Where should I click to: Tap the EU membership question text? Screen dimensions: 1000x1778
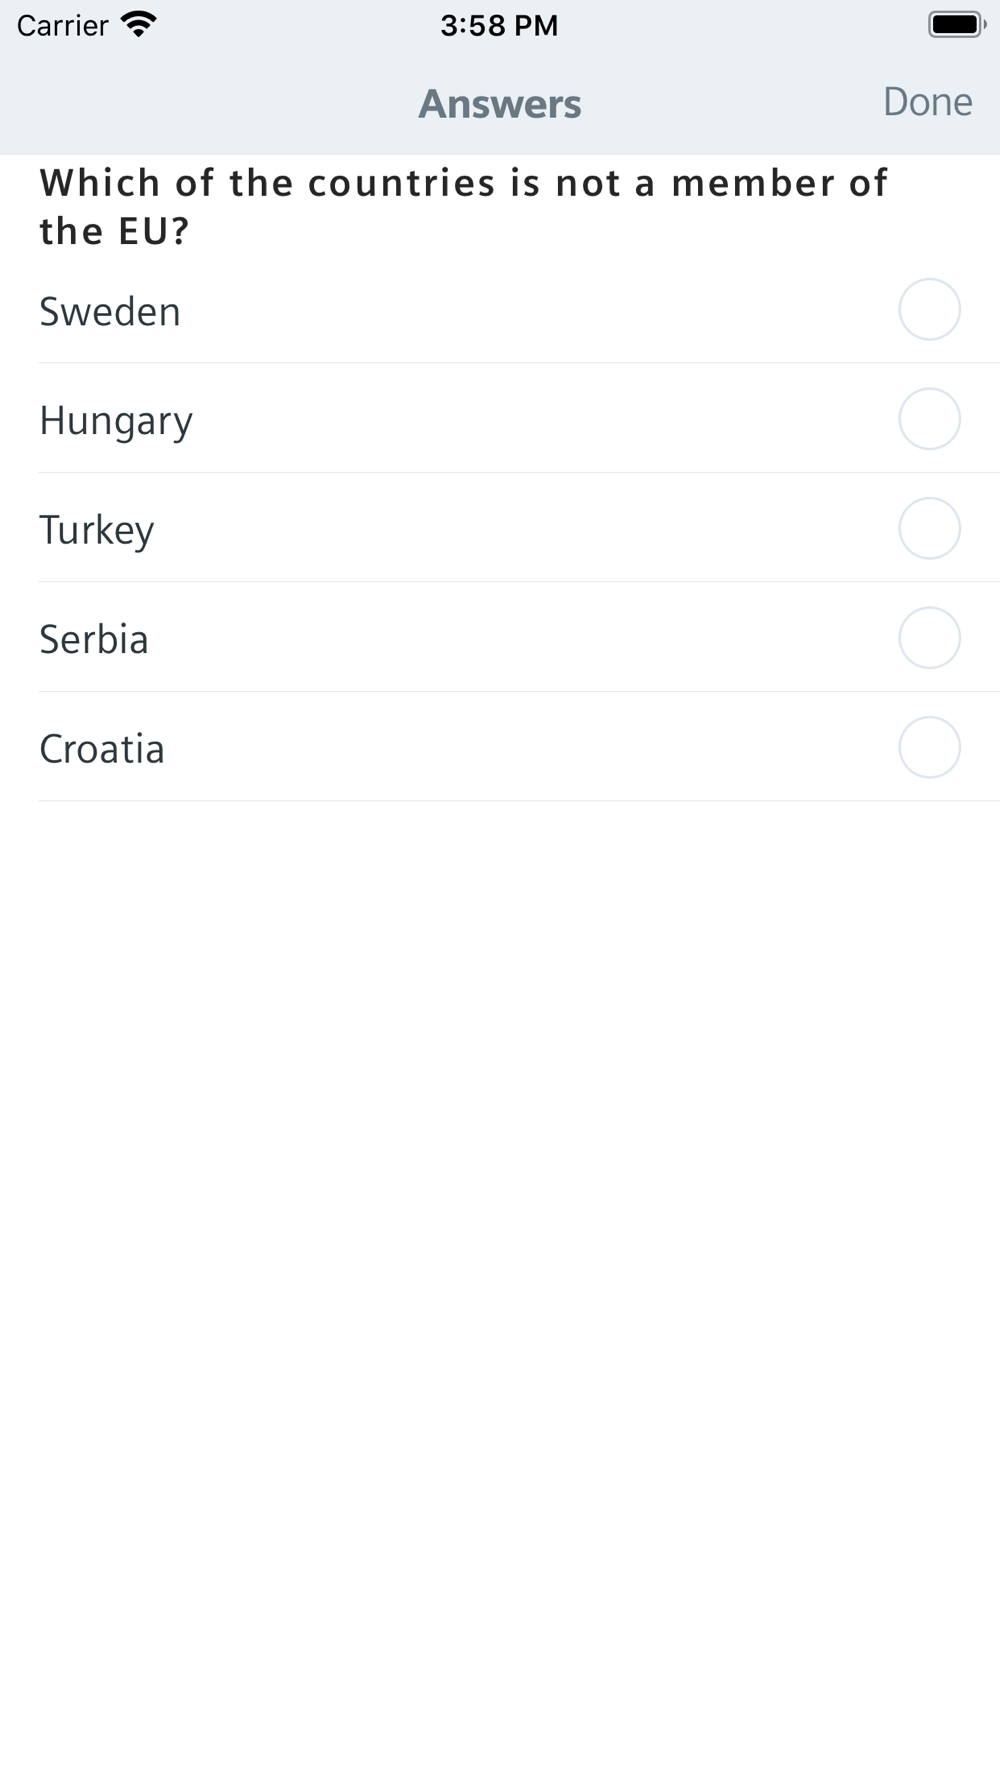click(x=463, y=207)
